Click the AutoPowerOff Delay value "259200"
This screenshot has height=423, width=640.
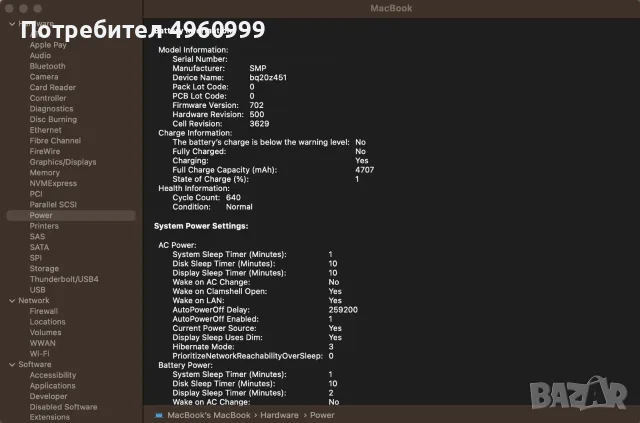coord(343,310)
